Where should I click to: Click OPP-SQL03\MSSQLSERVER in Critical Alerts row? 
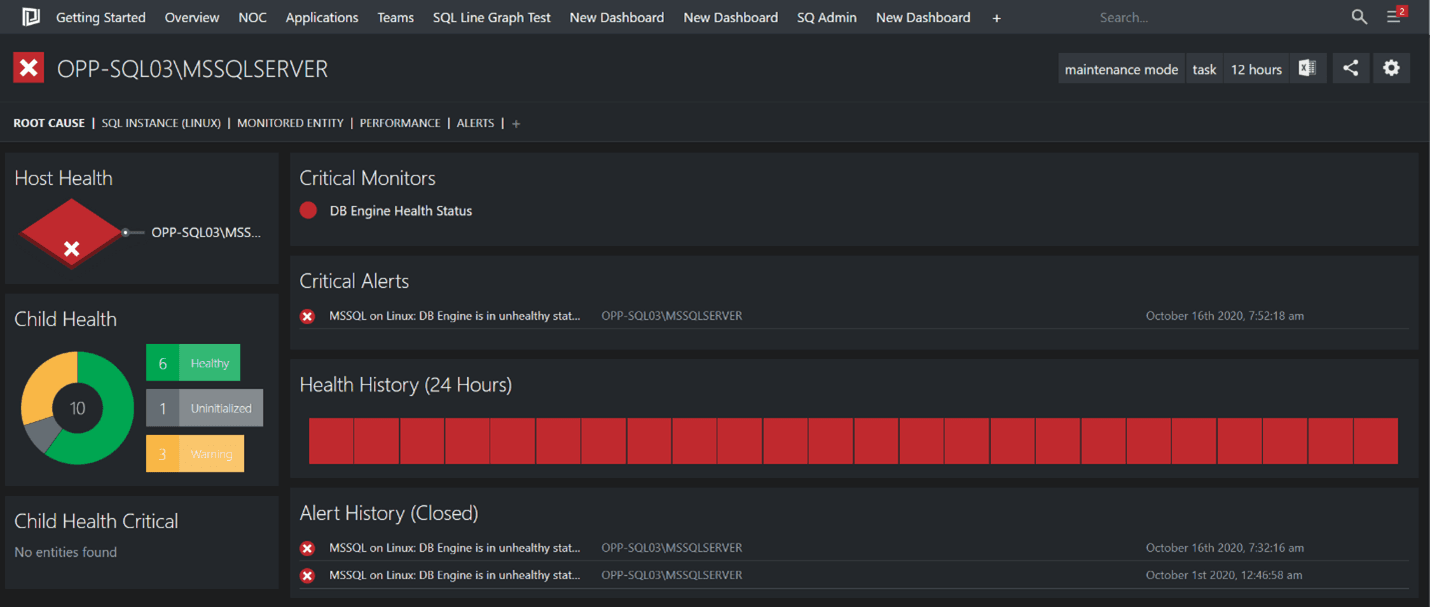(672, 316)
